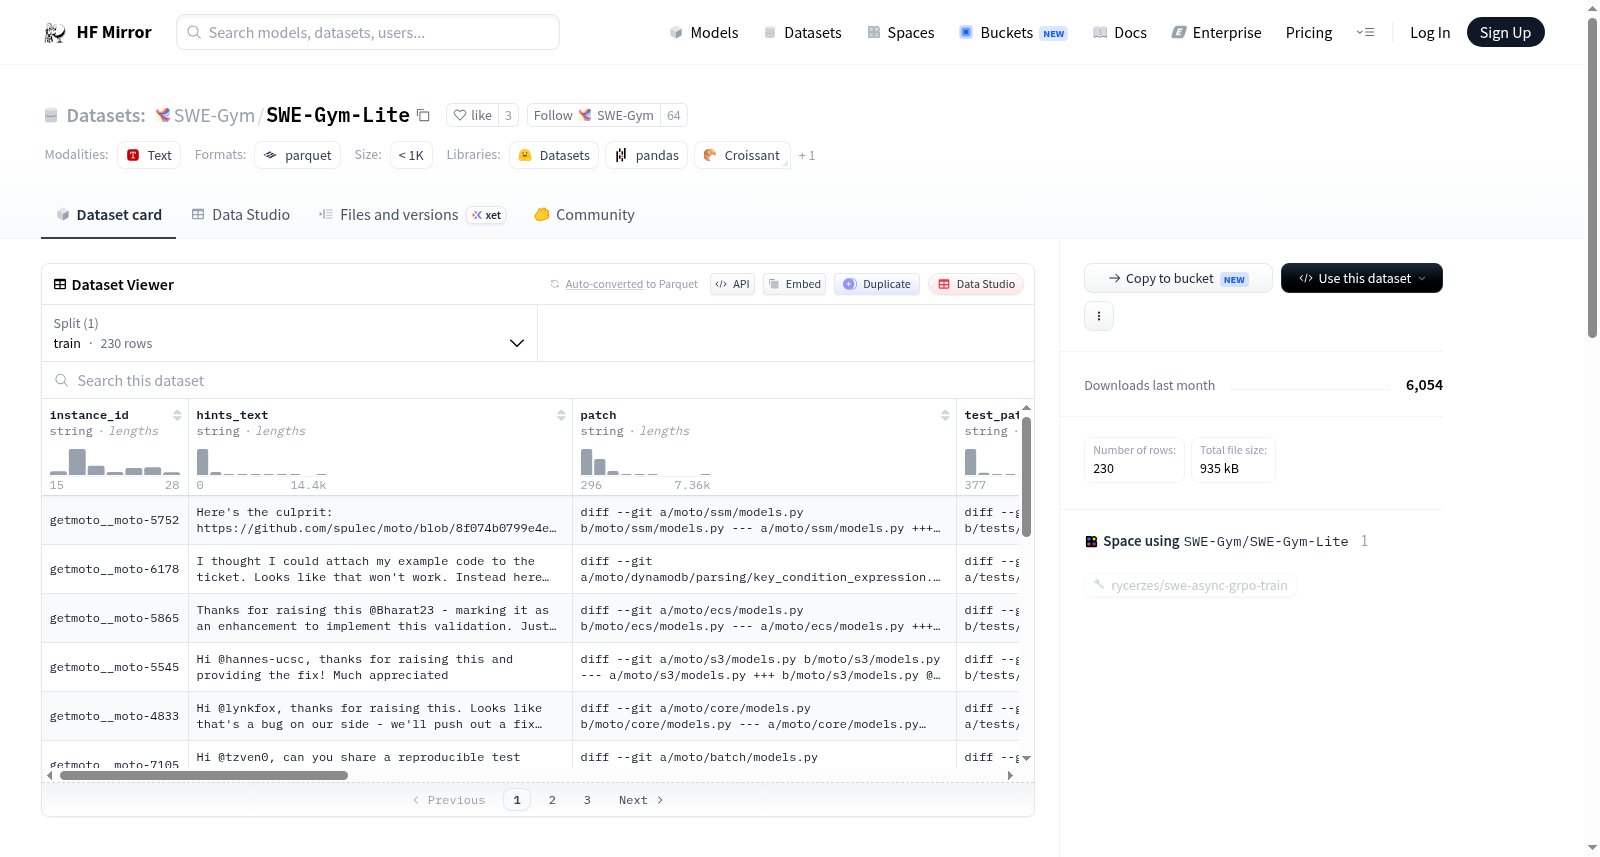Viewport: 1600px width, 857px height.
Task: Open the Use this dataset dropdown
Action: tap(1362, 278)
